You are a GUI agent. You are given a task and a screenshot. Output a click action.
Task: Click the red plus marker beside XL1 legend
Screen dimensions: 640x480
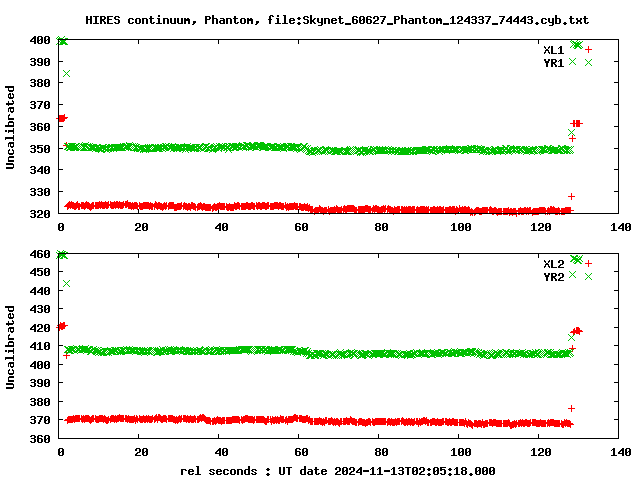pos(588,50)
